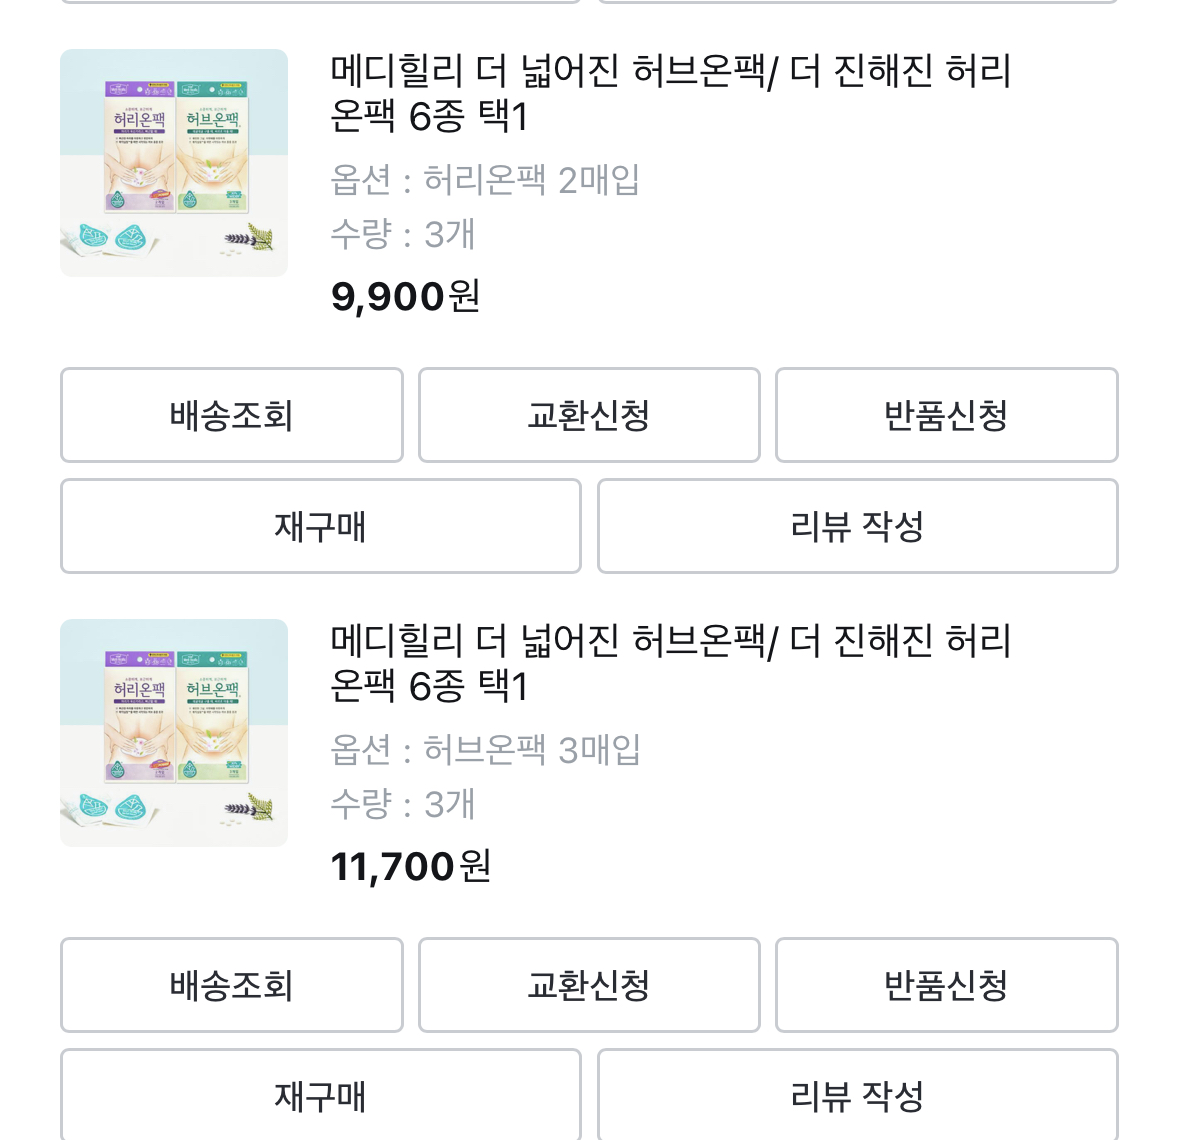Select the option text 허브온팩 3매입

point(485,750)
